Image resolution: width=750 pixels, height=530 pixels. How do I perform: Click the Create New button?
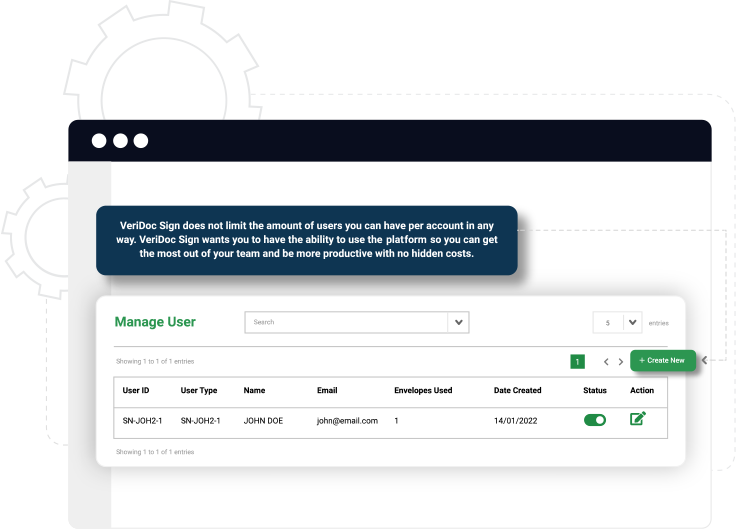tap(662, 360)
